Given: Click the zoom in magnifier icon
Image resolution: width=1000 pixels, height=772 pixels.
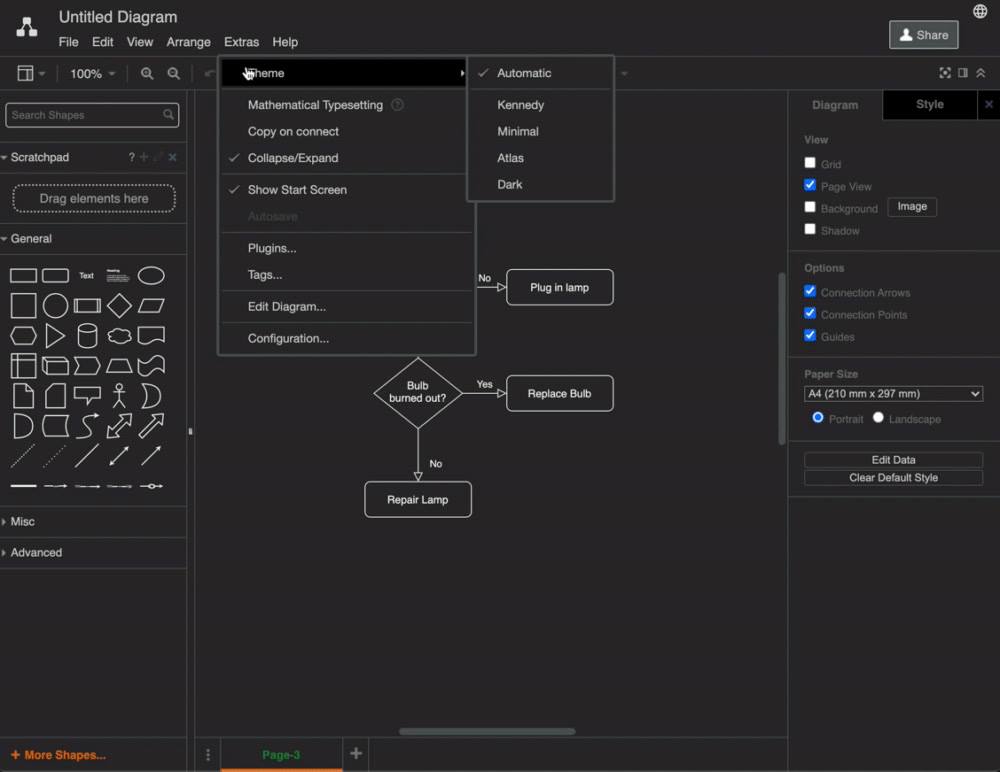Looking at the screenshot, I should (x=147, y=73).
